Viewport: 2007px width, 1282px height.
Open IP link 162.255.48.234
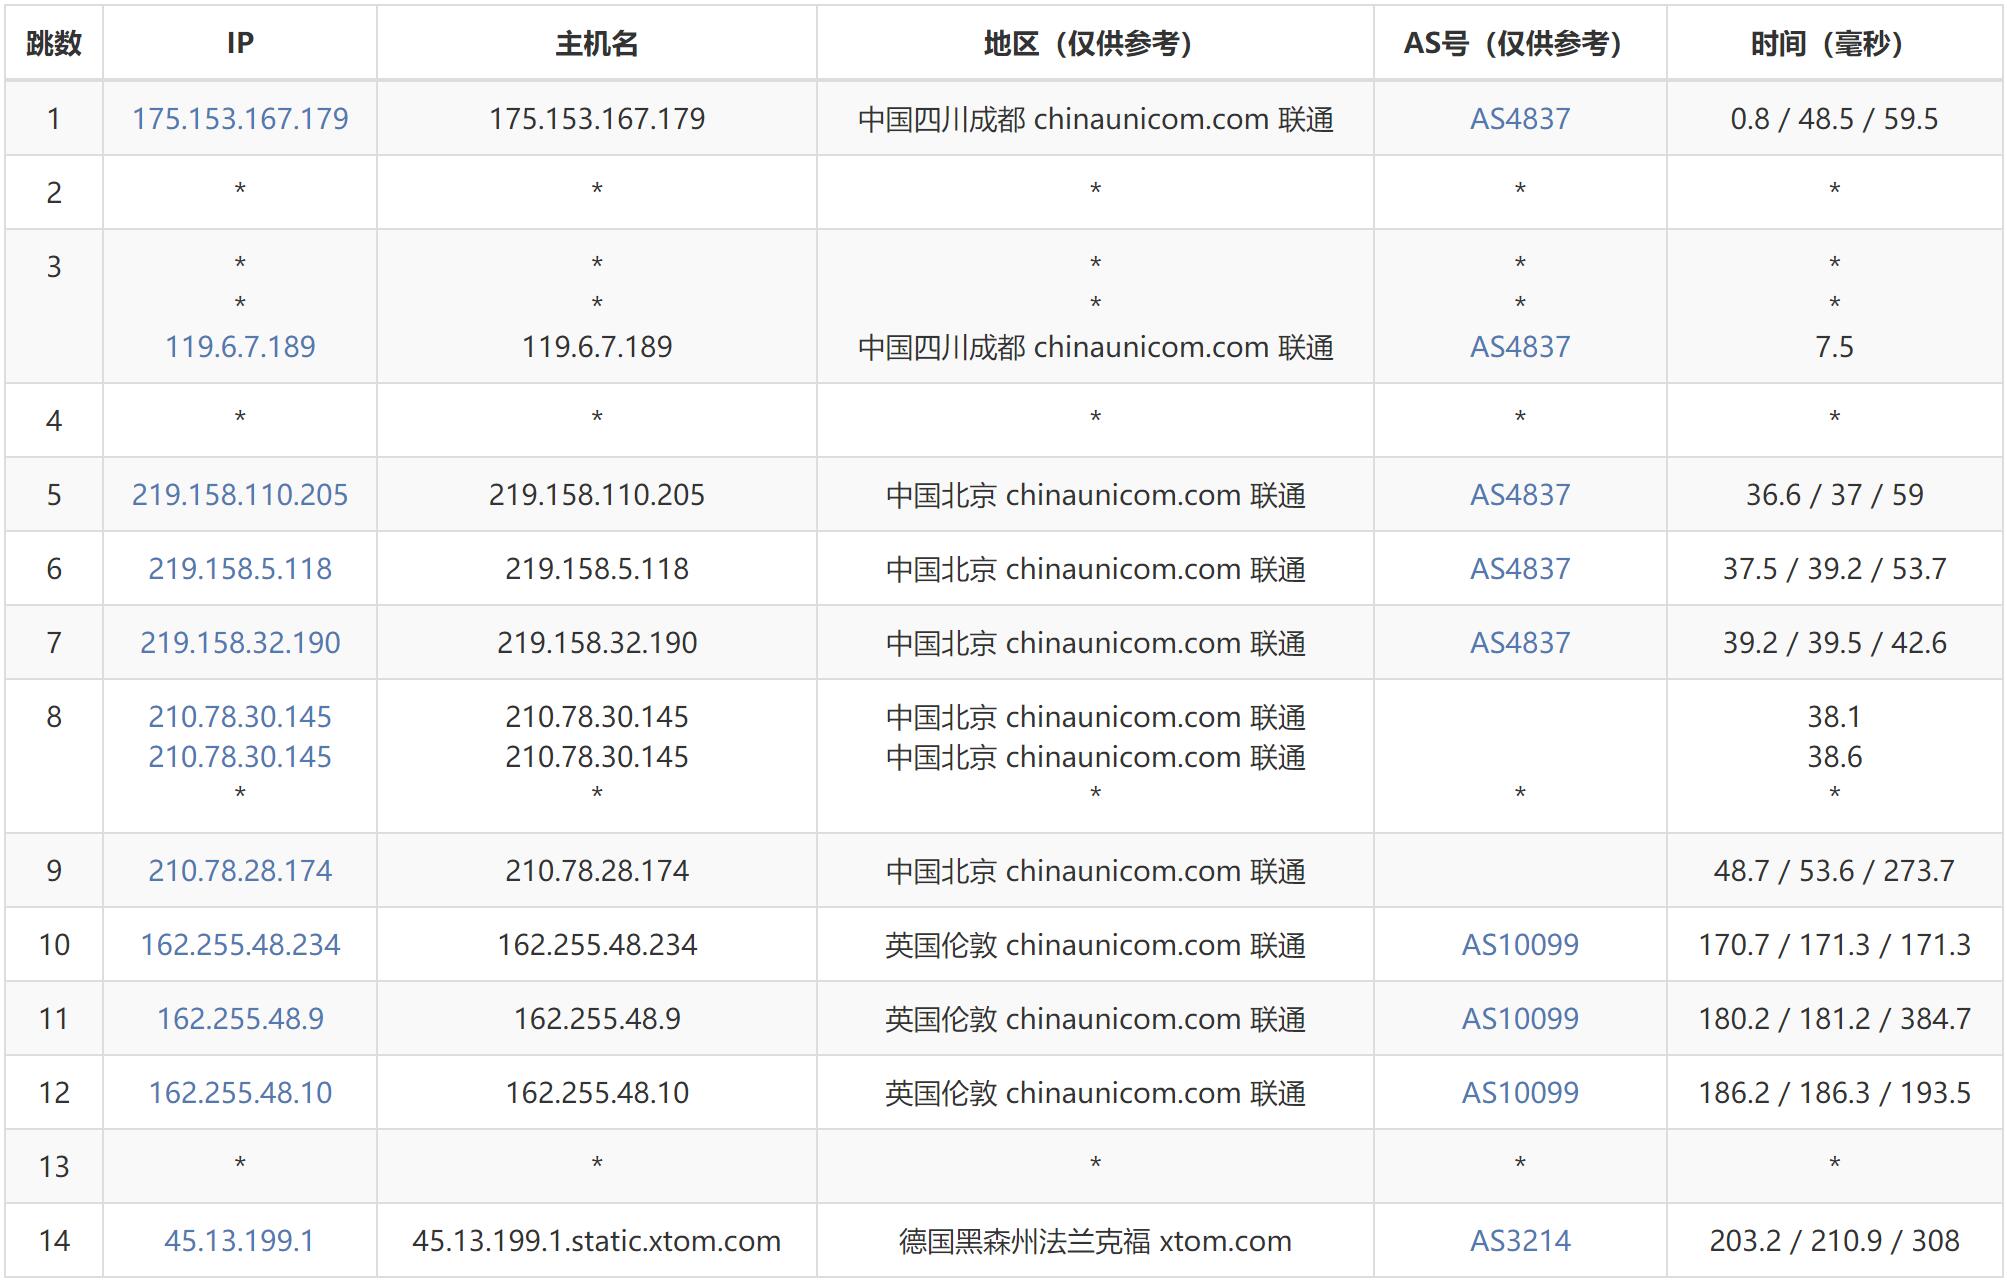pos(240,945)
